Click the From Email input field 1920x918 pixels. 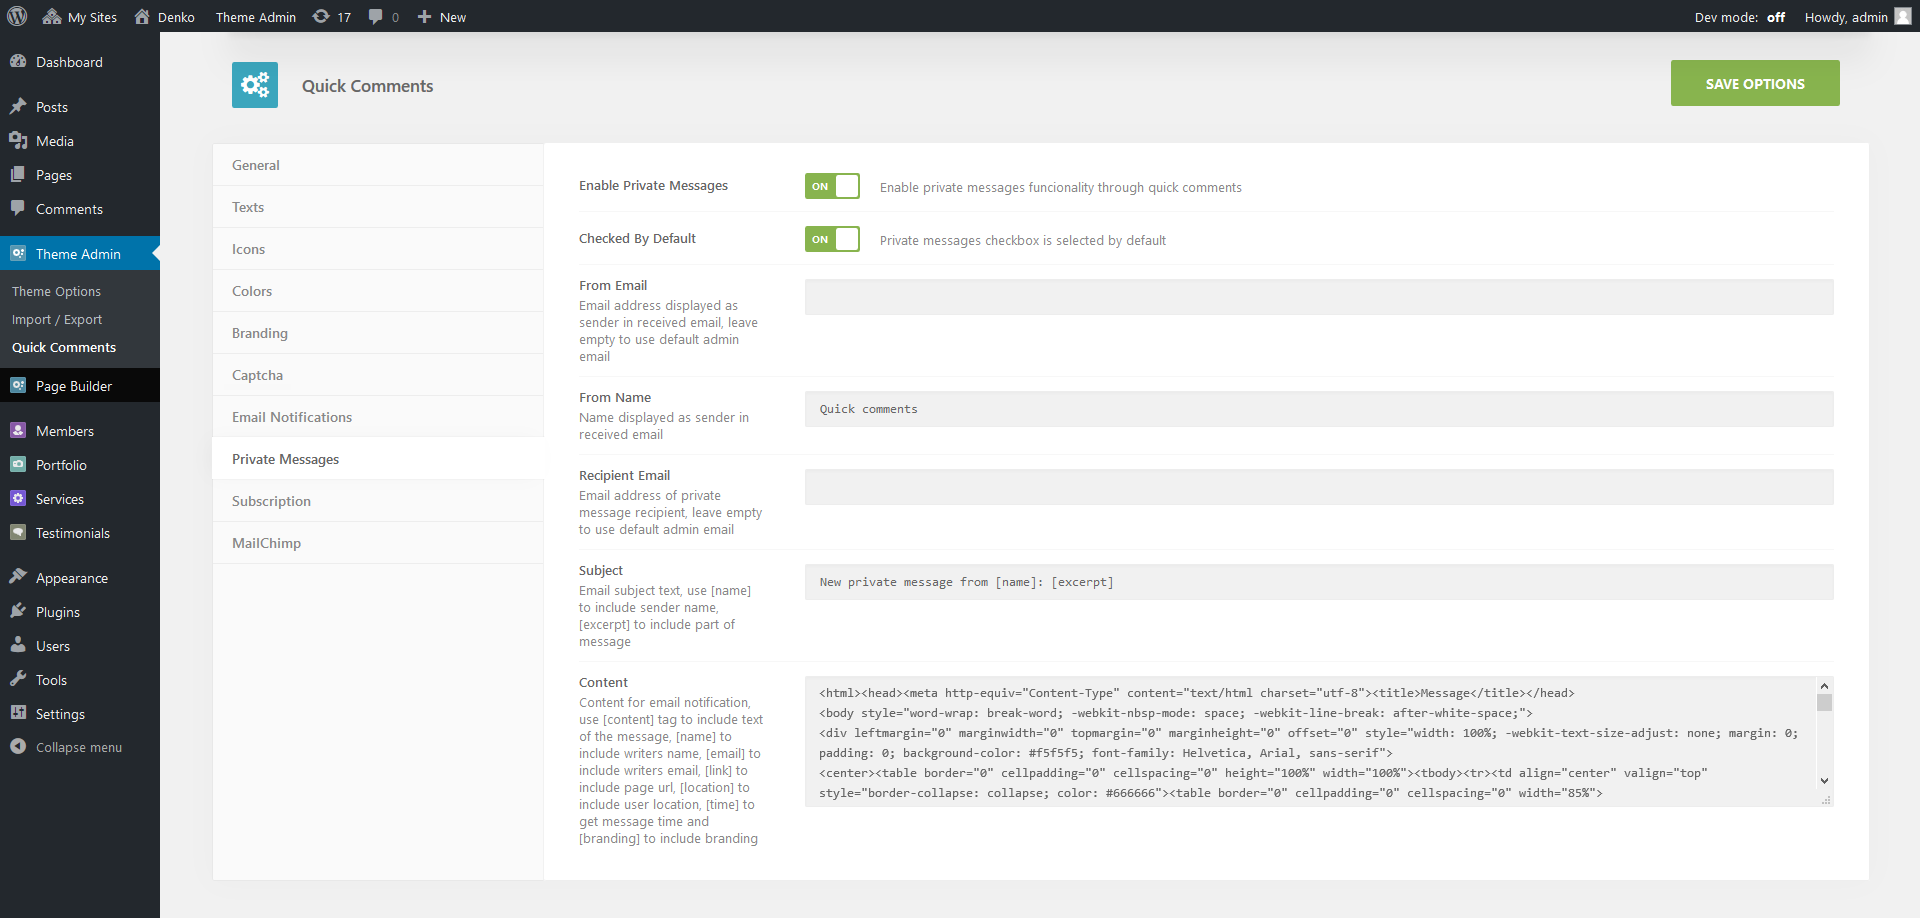(x=1319, y=297)
